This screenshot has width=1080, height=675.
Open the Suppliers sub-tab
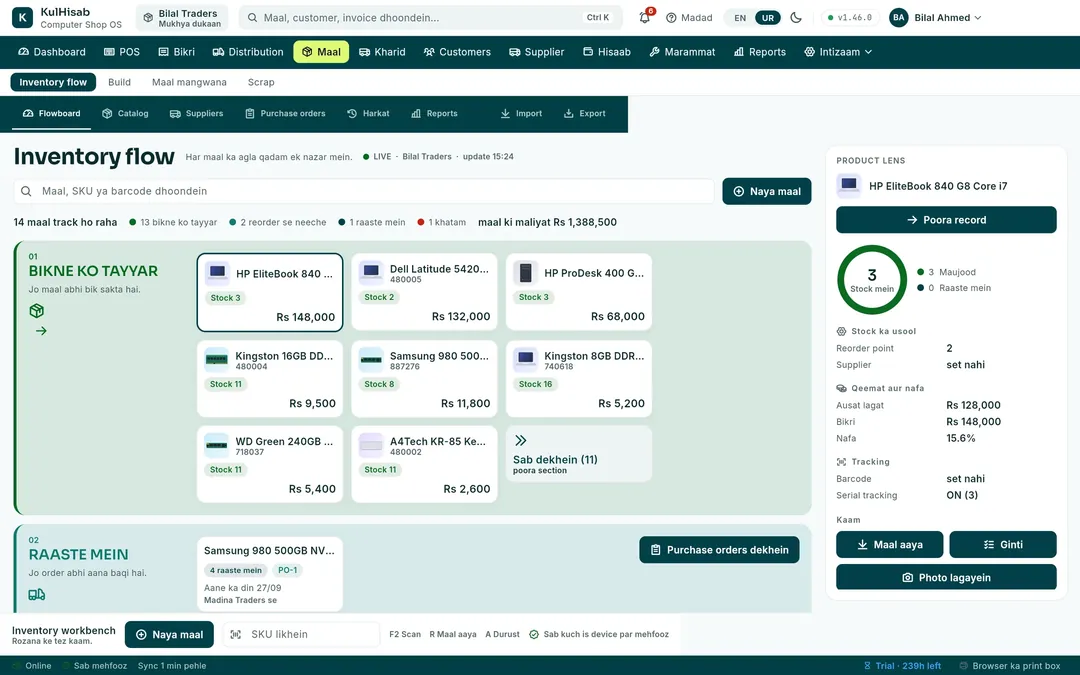coord(196,114)
